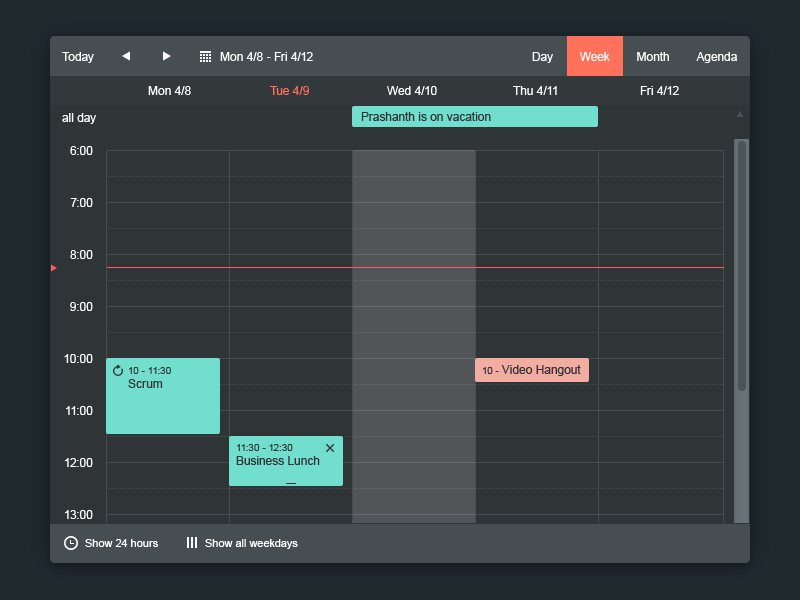
Task: Open the Video Hangout event
Action: (x=532, y=369)
